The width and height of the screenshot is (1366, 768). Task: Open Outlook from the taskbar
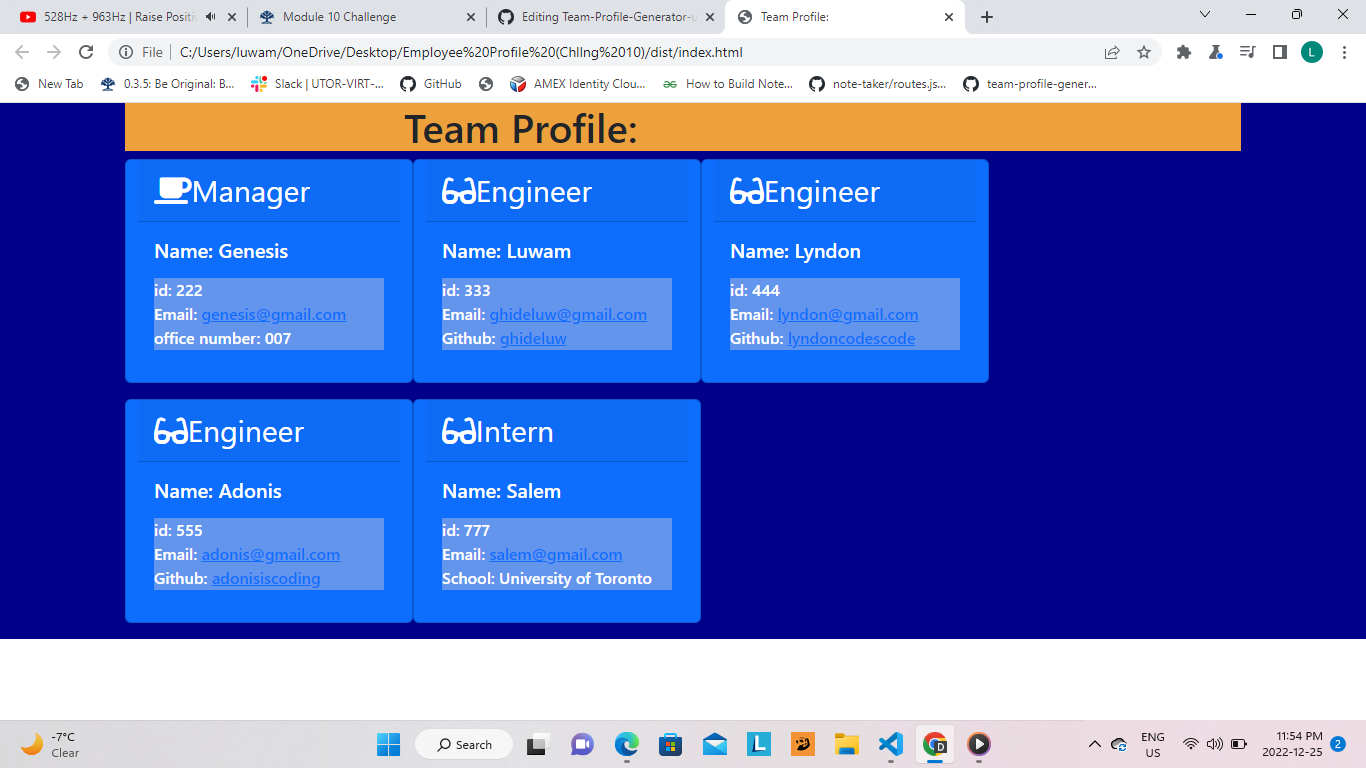click(715, 744)
